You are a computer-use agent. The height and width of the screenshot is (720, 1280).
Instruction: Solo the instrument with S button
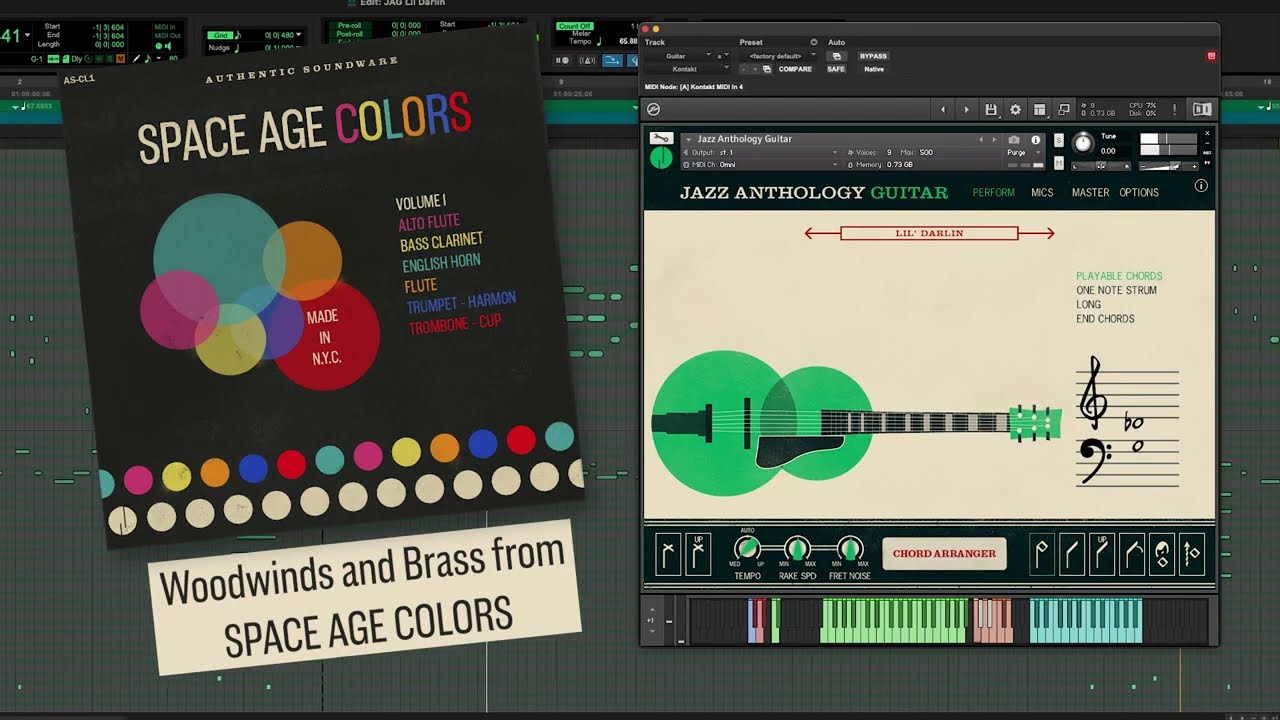tap(1059, 140)
